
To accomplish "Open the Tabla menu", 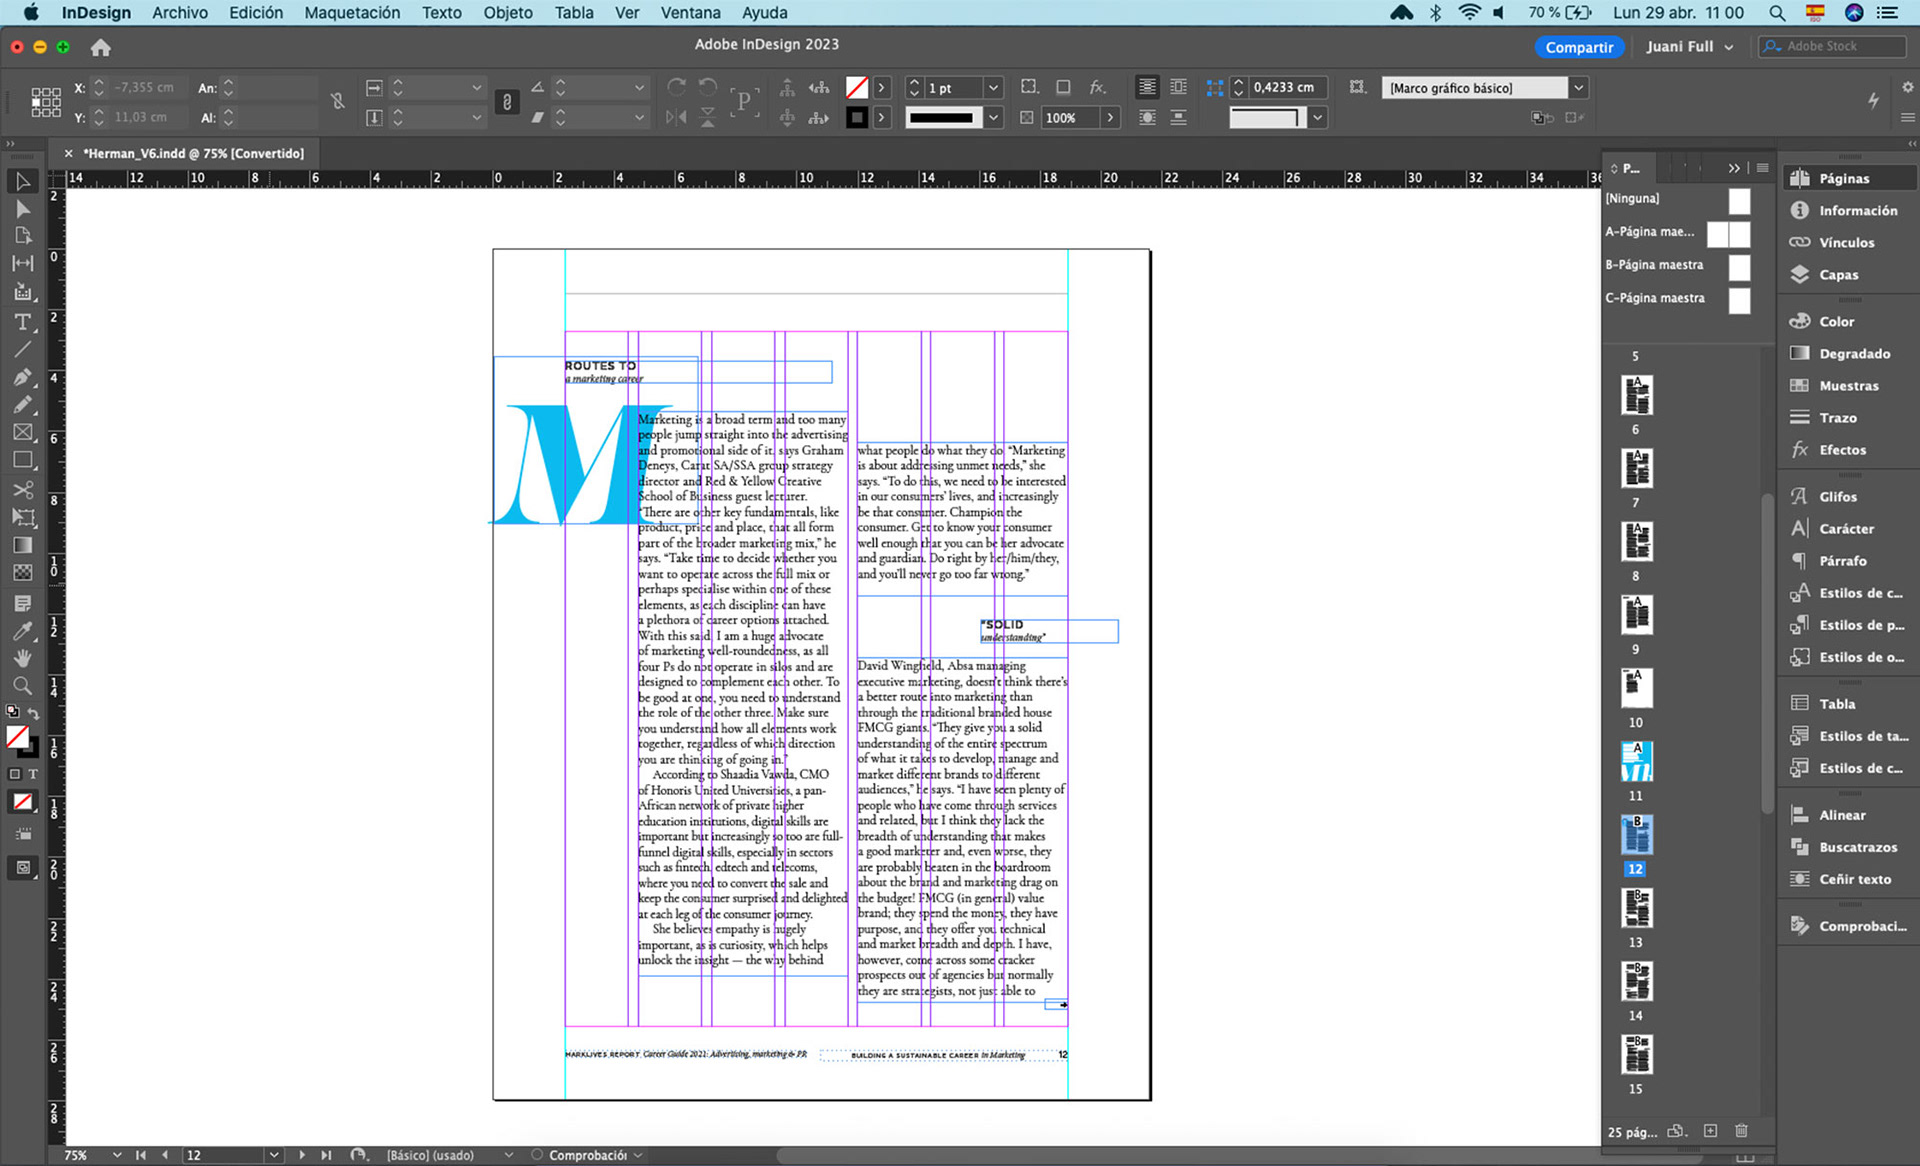I will pos(574,13).
